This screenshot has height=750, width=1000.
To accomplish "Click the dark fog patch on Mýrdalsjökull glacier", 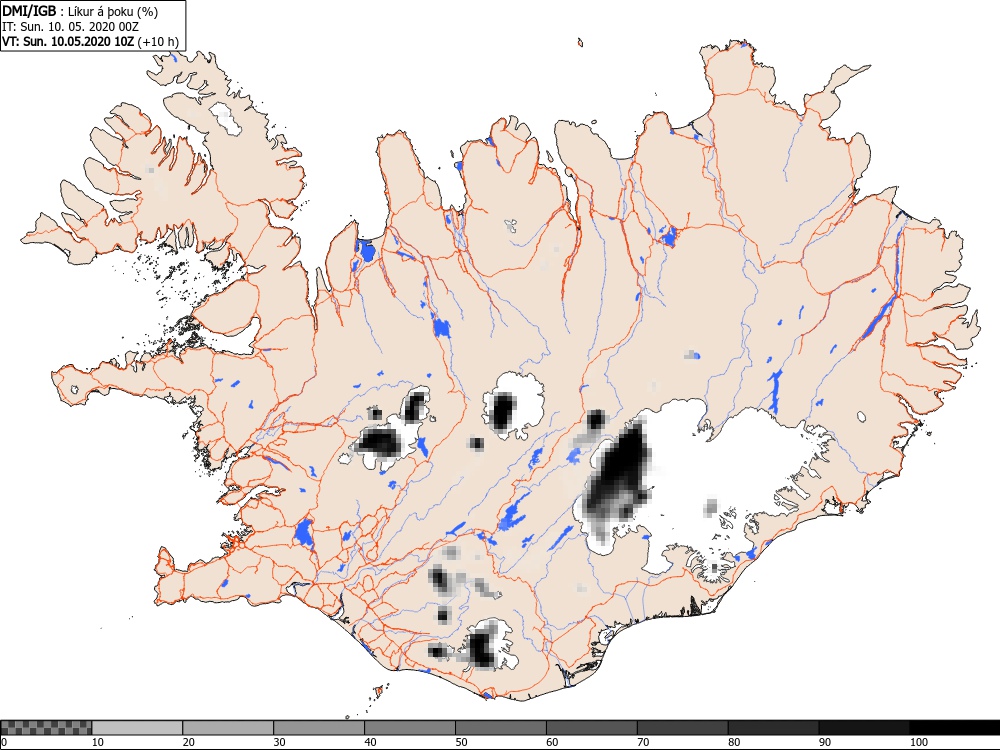I will [481, 647].
